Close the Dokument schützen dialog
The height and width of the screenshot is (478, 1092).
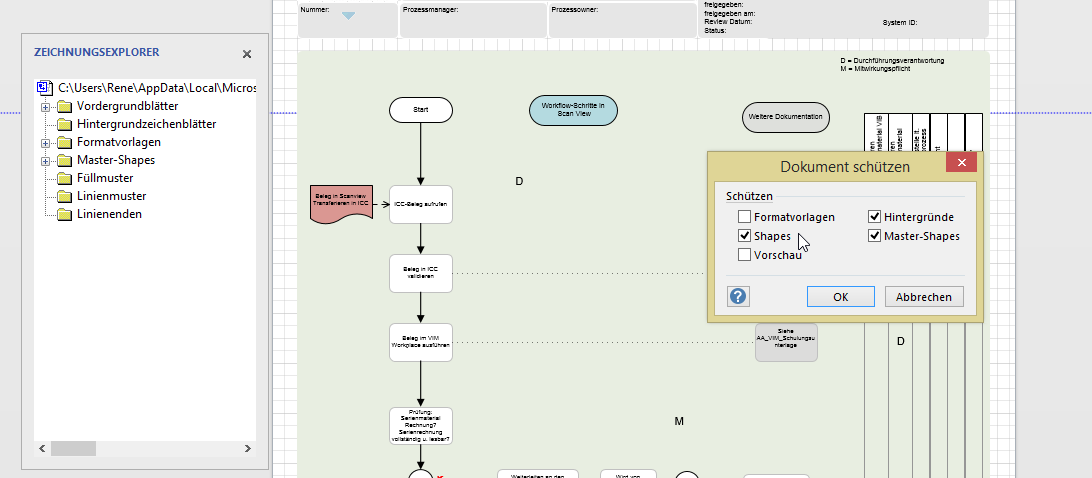tap(961, 164)
